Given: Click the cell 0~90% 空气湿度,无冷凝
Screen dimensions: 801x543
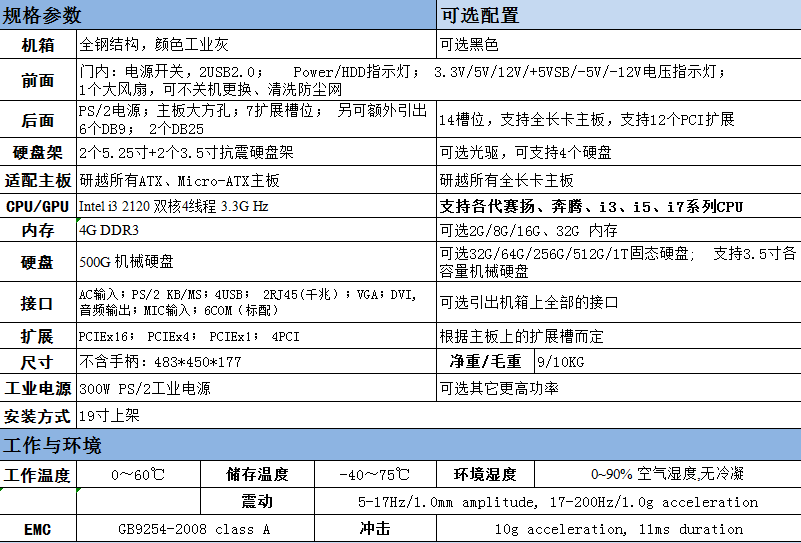Looking at the screenshot, I should (x=668, y=475).
